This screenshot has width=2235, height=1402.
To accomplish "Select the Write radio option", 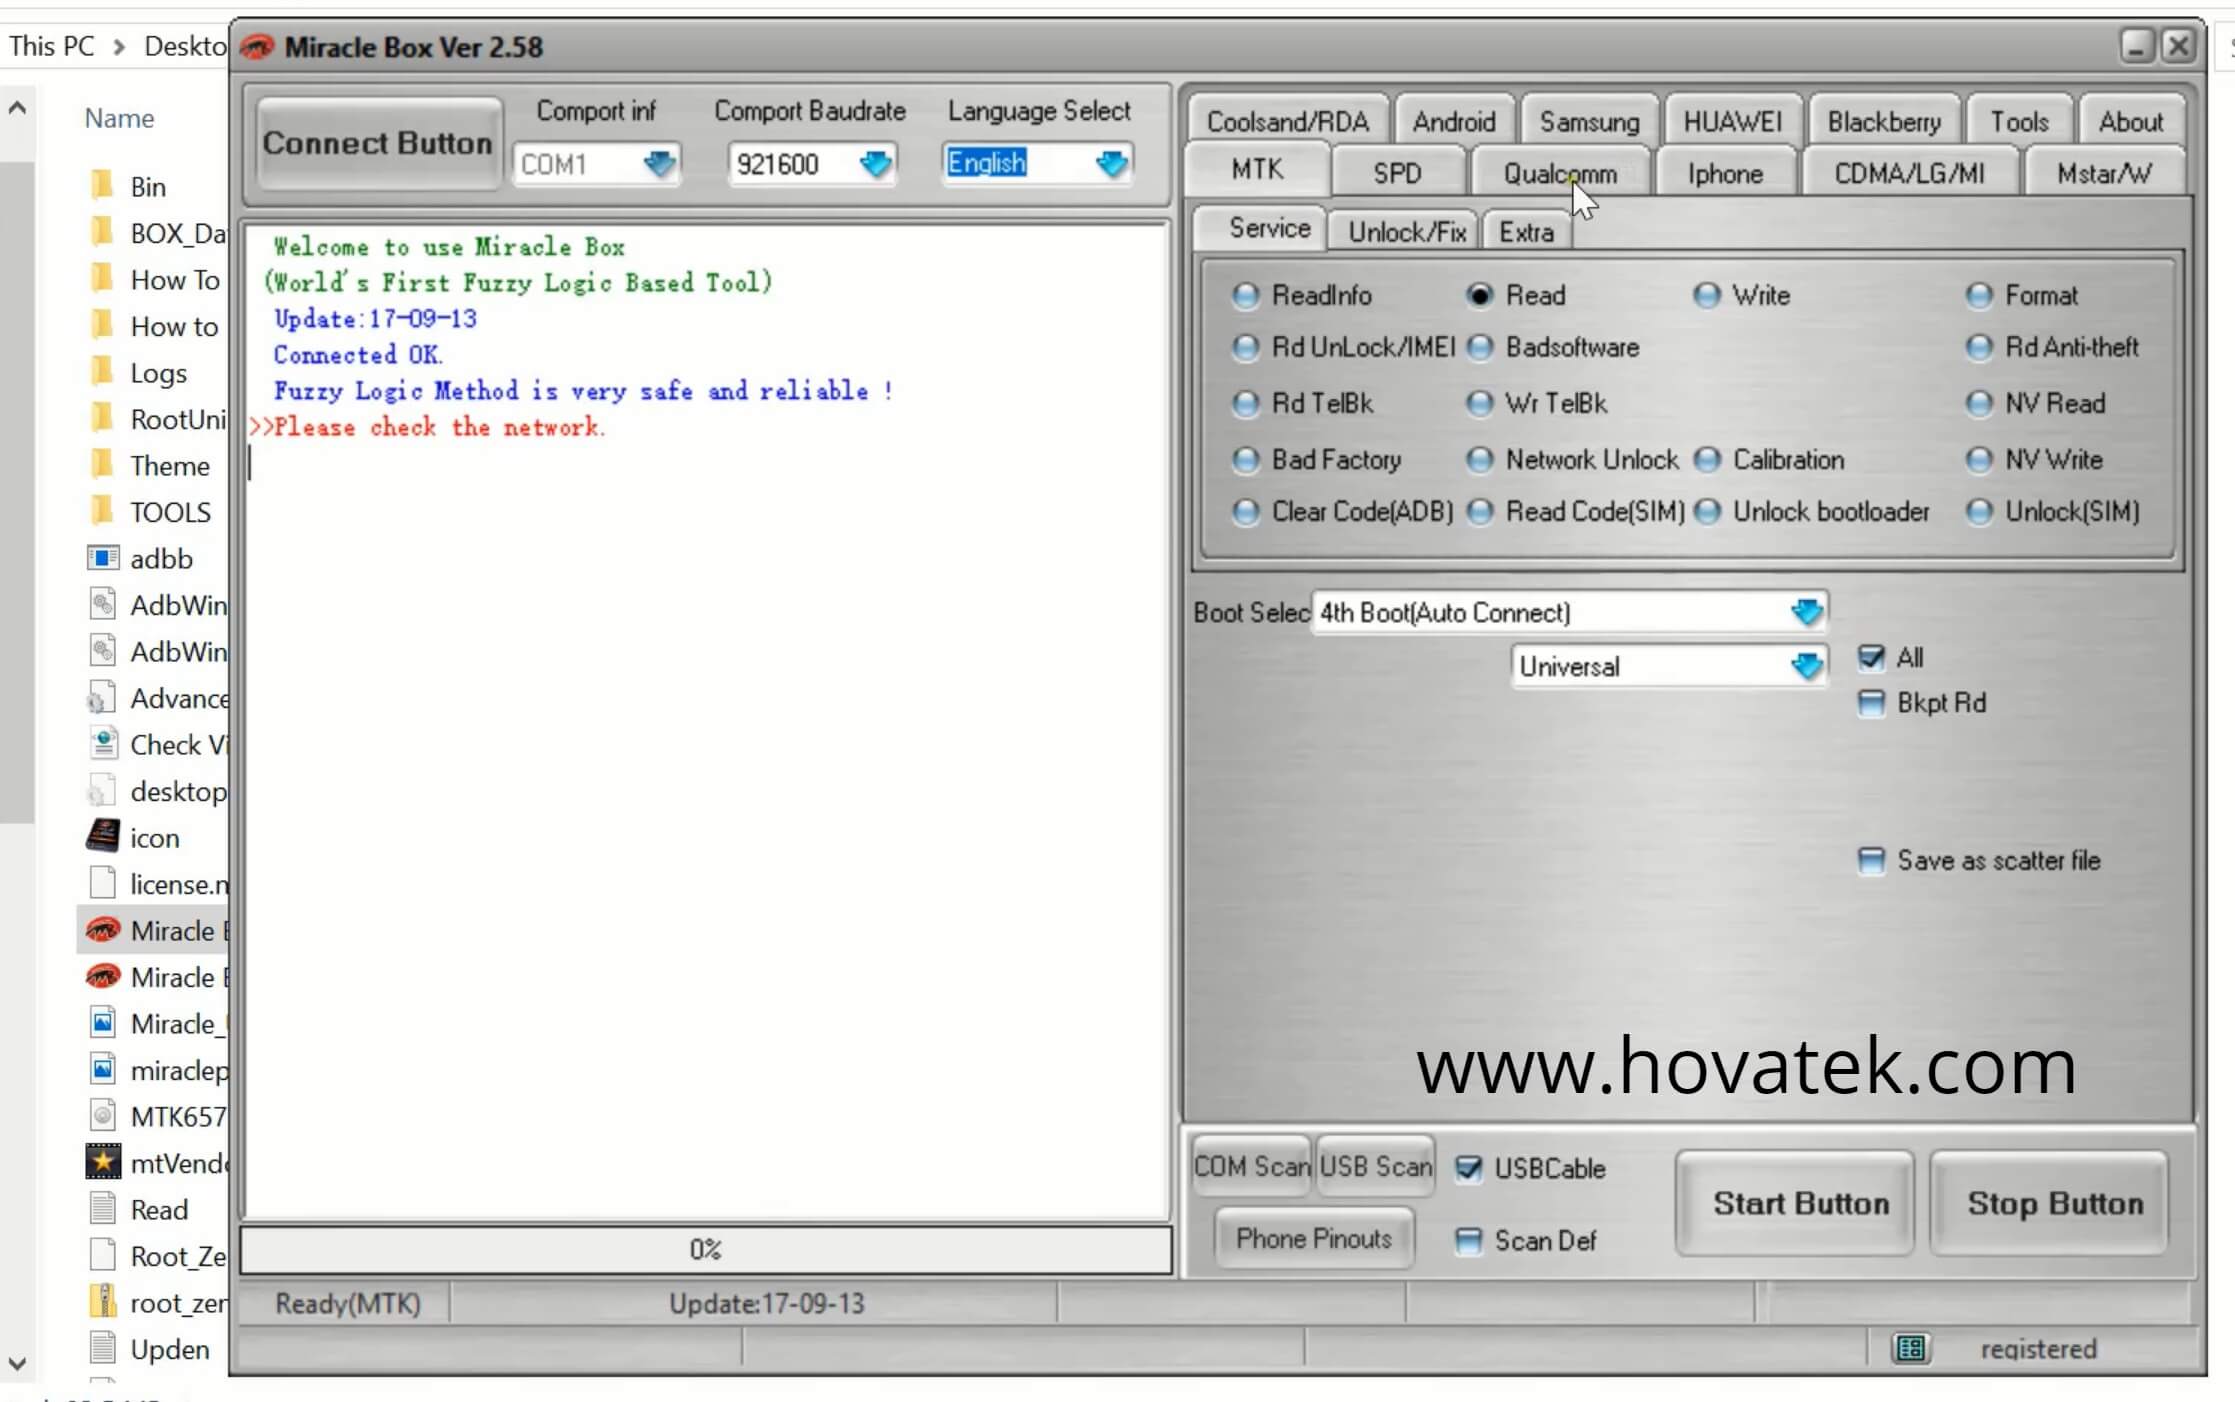I will click(1707, 296).
